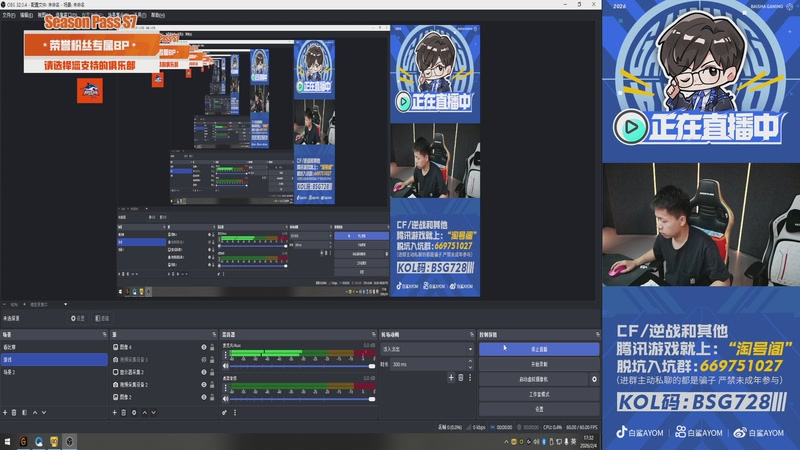Screen dimensions: 800x450
Task: Undock the audio mixer panel via float icon
Action: [374, 335]
